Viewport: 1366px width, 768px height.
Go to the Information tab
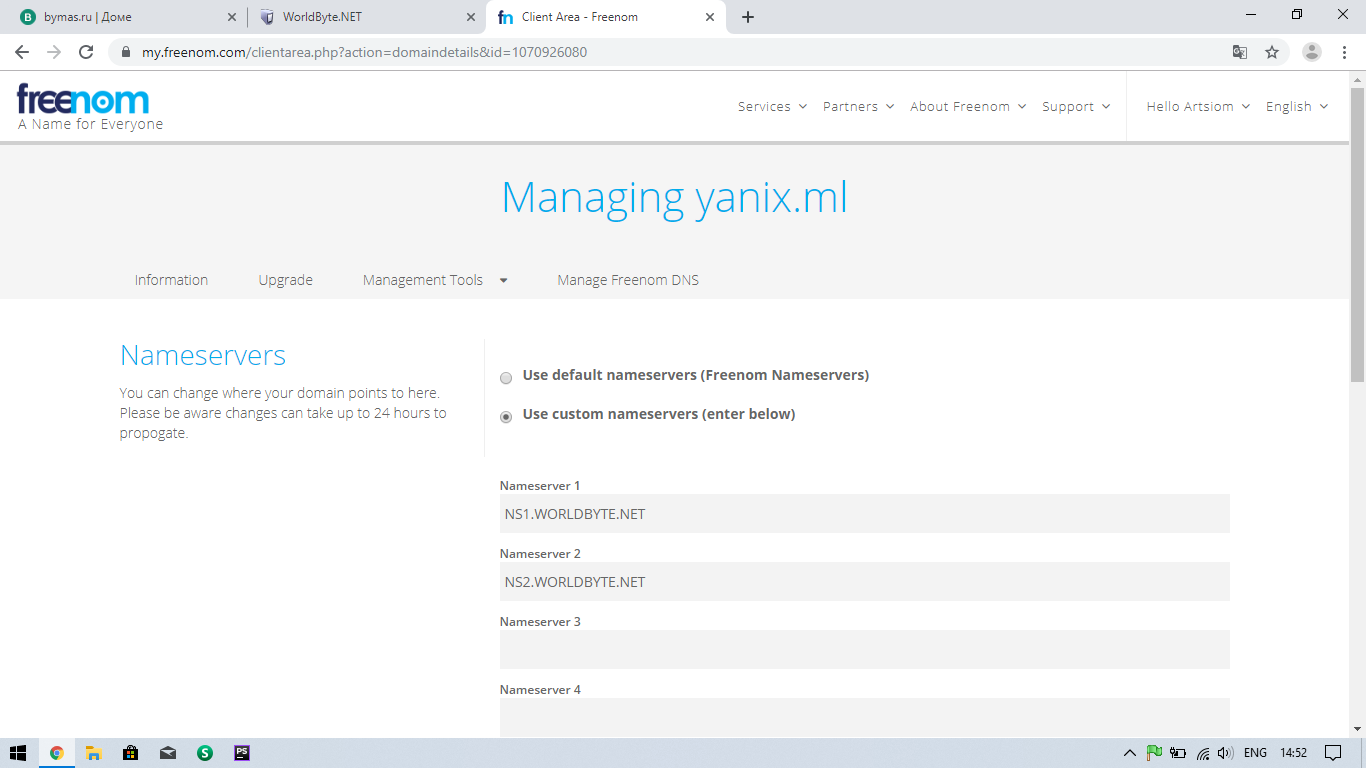click(x=171, y=280)
